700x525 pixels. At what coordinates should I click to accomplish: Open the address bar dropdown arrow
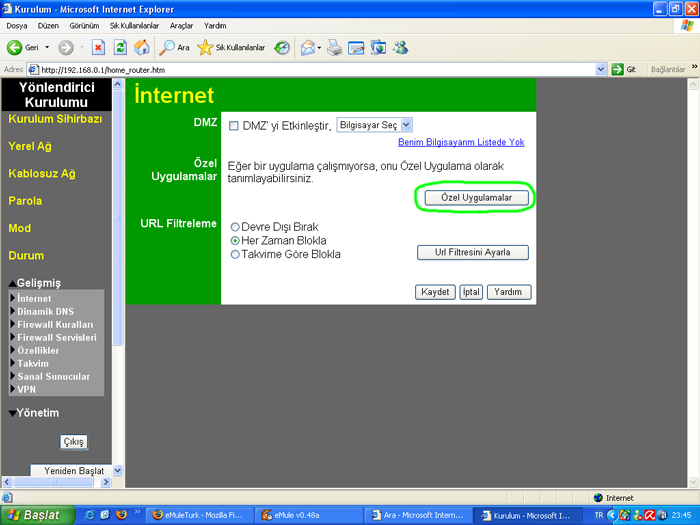coord(601,69)
